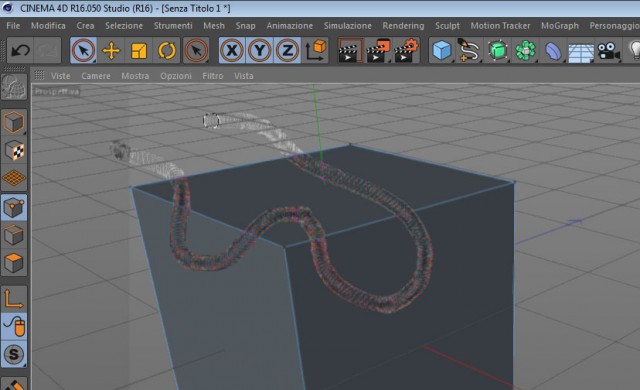Open the render settings icon

(407, 51)
